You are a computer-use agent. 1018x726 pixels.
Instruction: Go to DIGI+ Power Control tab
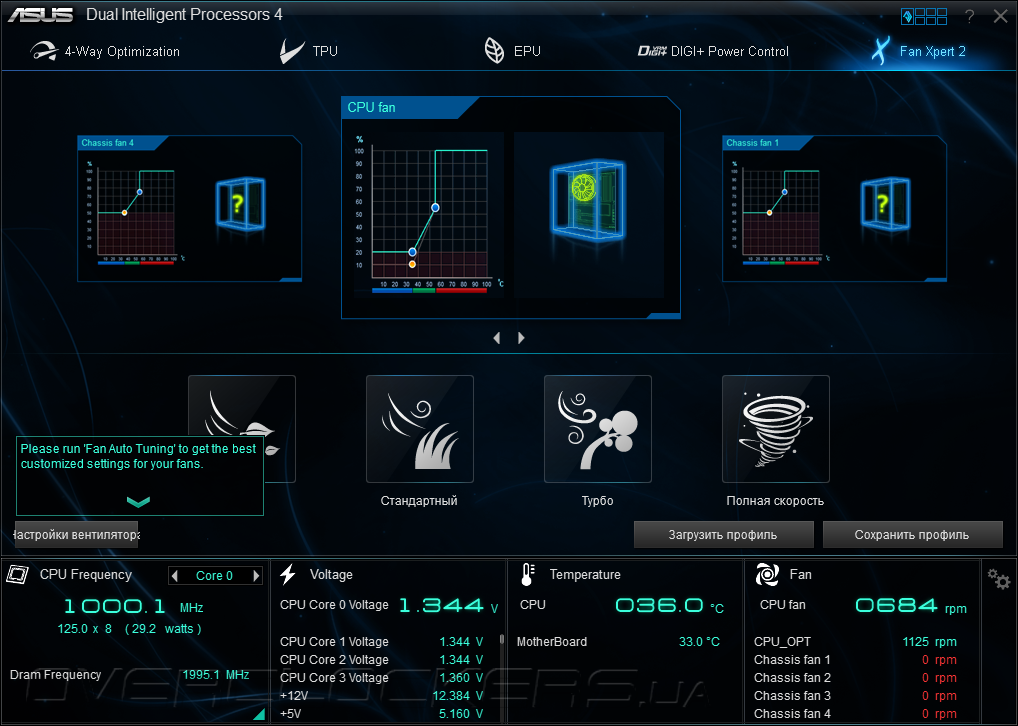tap(713, 51)
